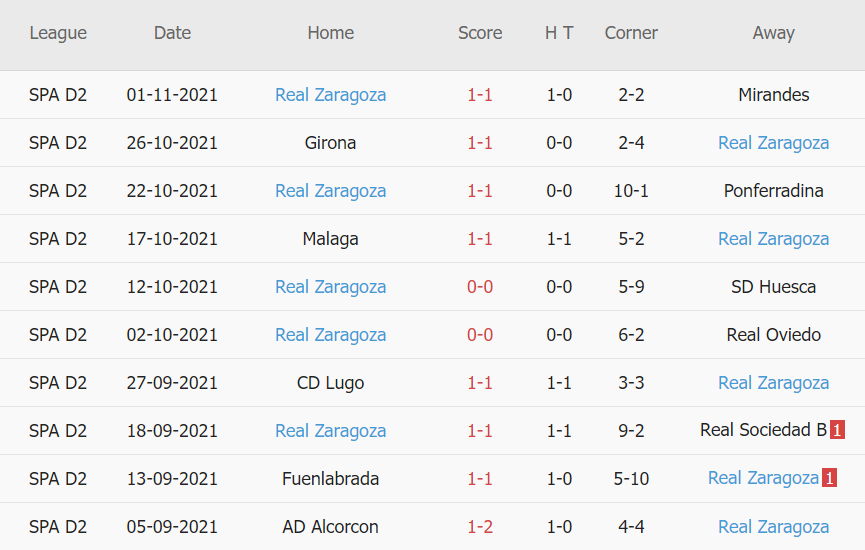Click the Mirandes away team name

pyautogui.click(x=773, y=95)
